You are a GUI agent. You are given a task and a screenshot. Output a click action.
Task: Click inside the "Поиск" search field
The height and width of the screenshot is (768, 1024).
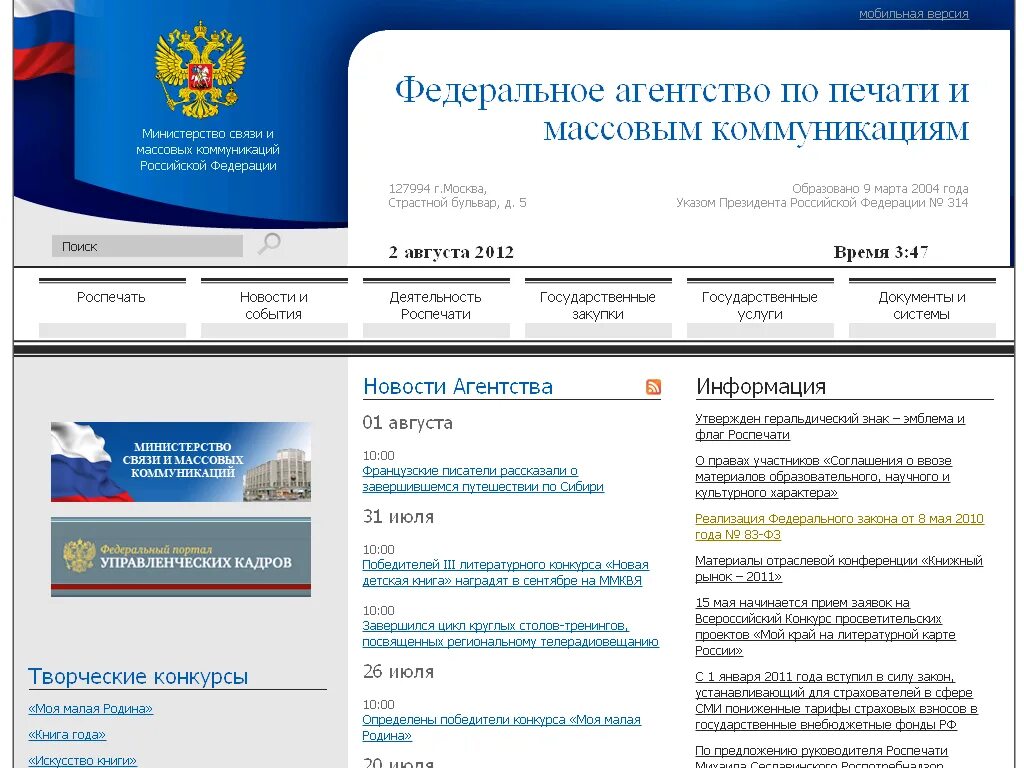(147, 245)
